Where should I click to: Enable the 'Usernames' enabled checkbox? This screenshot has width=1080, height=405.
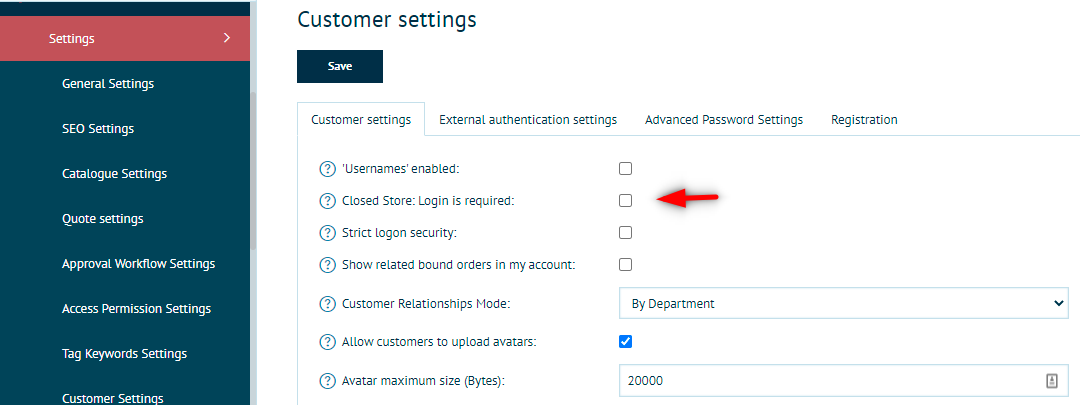tap(626, 168)
